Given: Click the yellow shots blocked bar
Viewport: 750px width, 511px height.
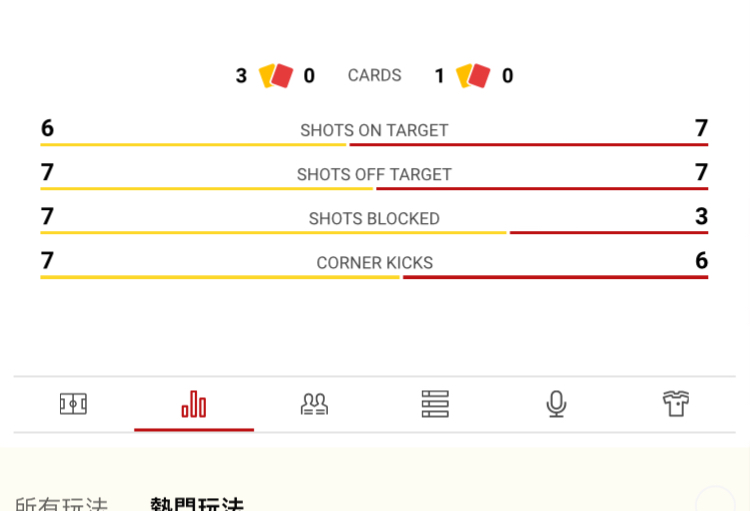Looking at the screenshot, I should pyautogui.click(x=273, y=233).
